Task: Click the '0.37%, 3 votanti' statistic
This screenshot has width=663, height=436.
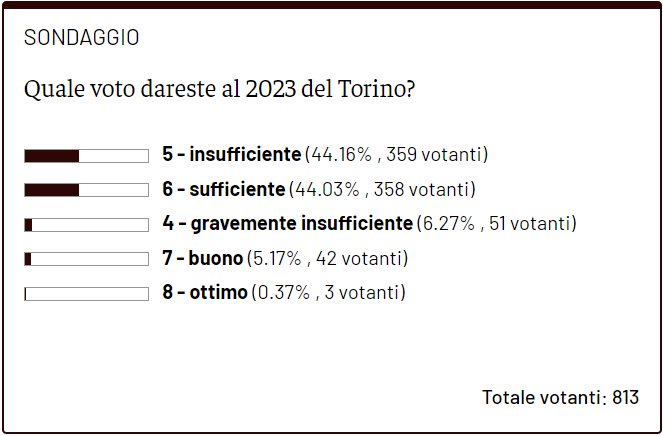Action: point(328,292)
